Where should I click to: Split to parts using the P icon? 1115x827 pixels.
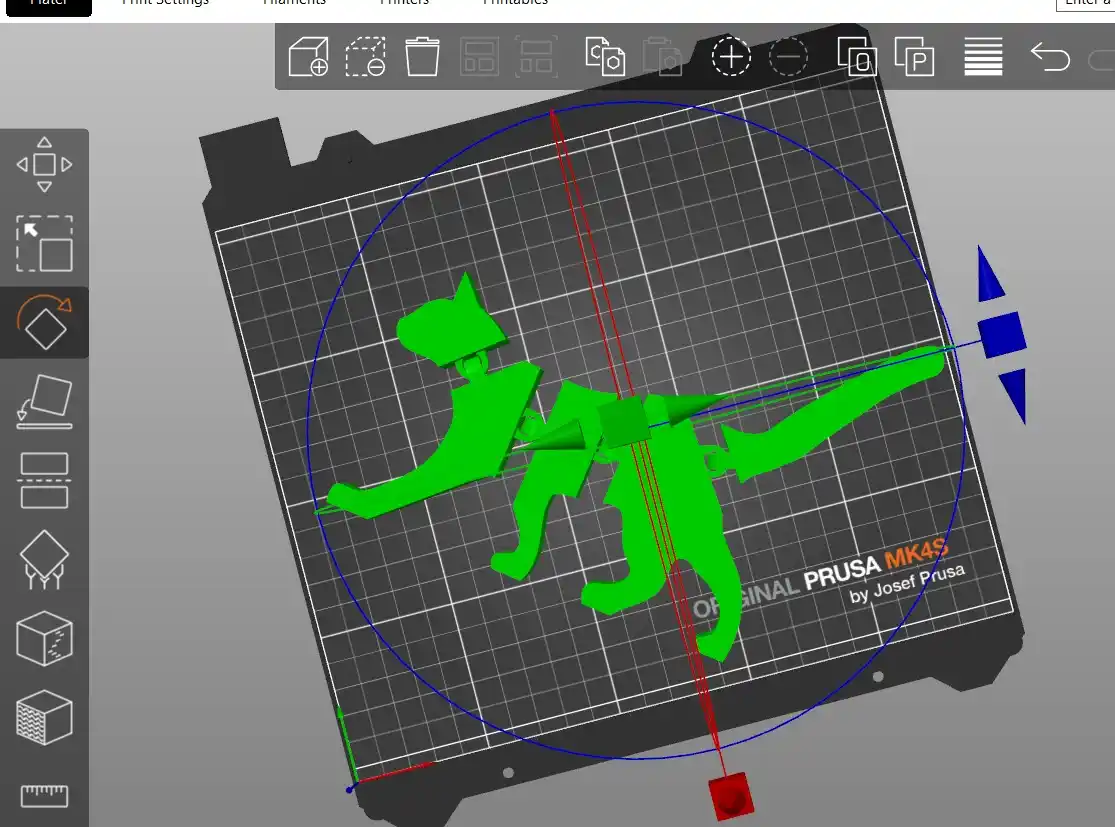pyautogui.click(x=914, y=57)
